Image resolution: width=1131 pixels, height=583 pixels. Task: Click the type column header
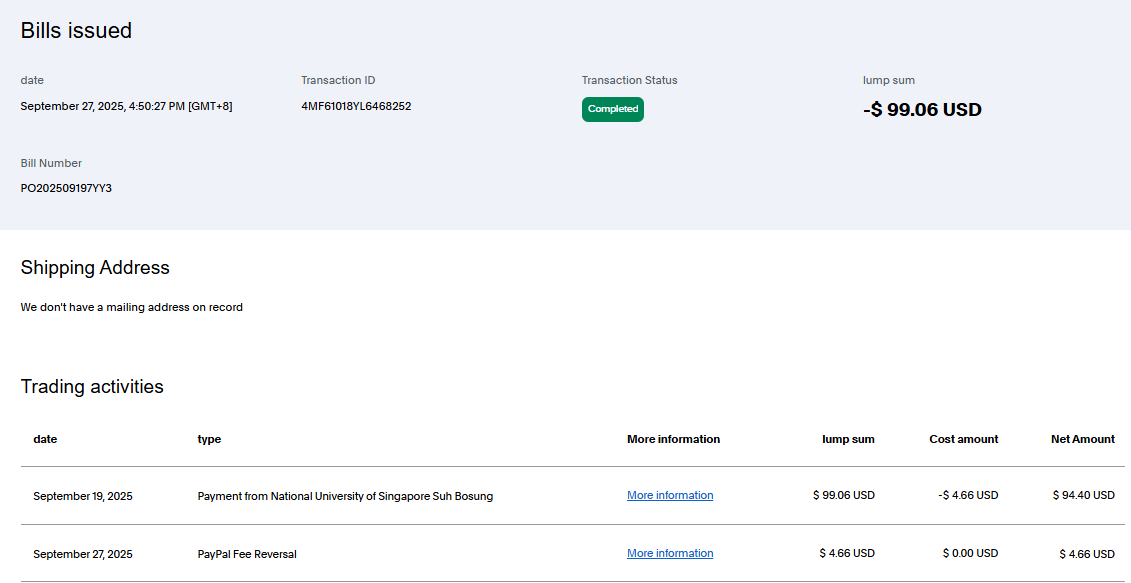tap(209, 439)
